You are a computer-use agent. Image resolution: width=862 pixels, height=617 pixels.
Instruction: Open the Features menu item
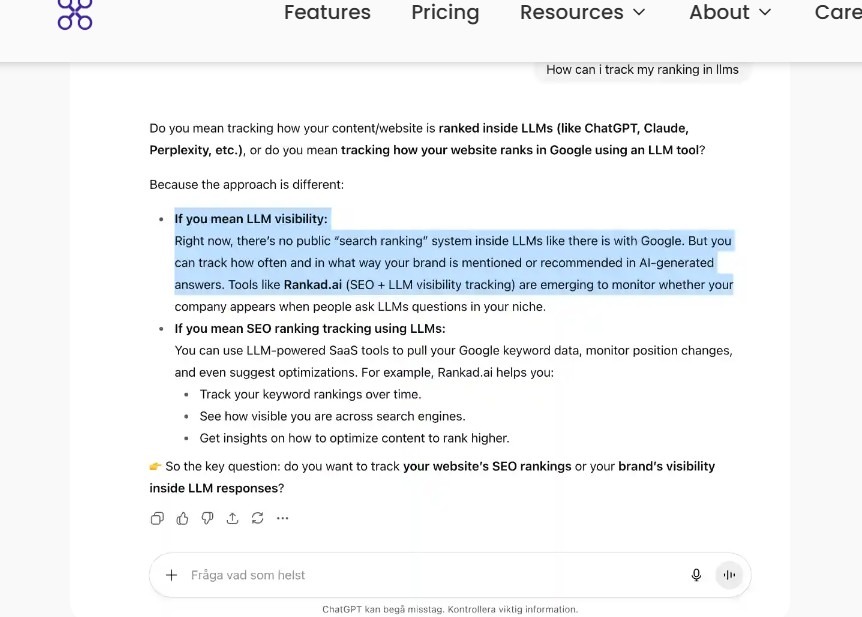[327, 12]
